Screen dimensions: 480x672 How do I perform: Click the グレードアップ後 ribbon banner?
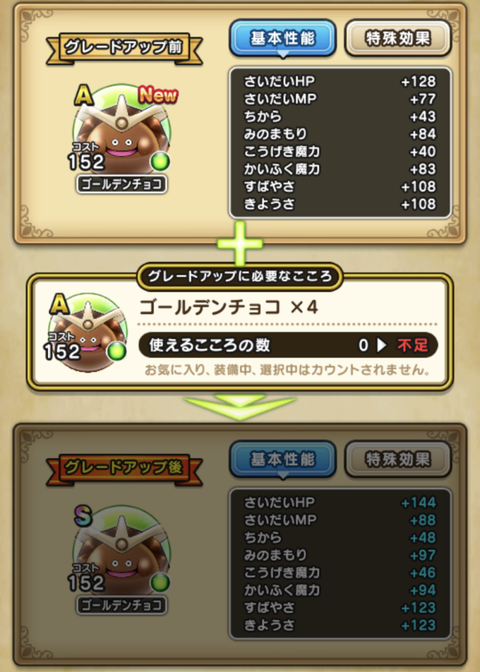click(124, 468)
